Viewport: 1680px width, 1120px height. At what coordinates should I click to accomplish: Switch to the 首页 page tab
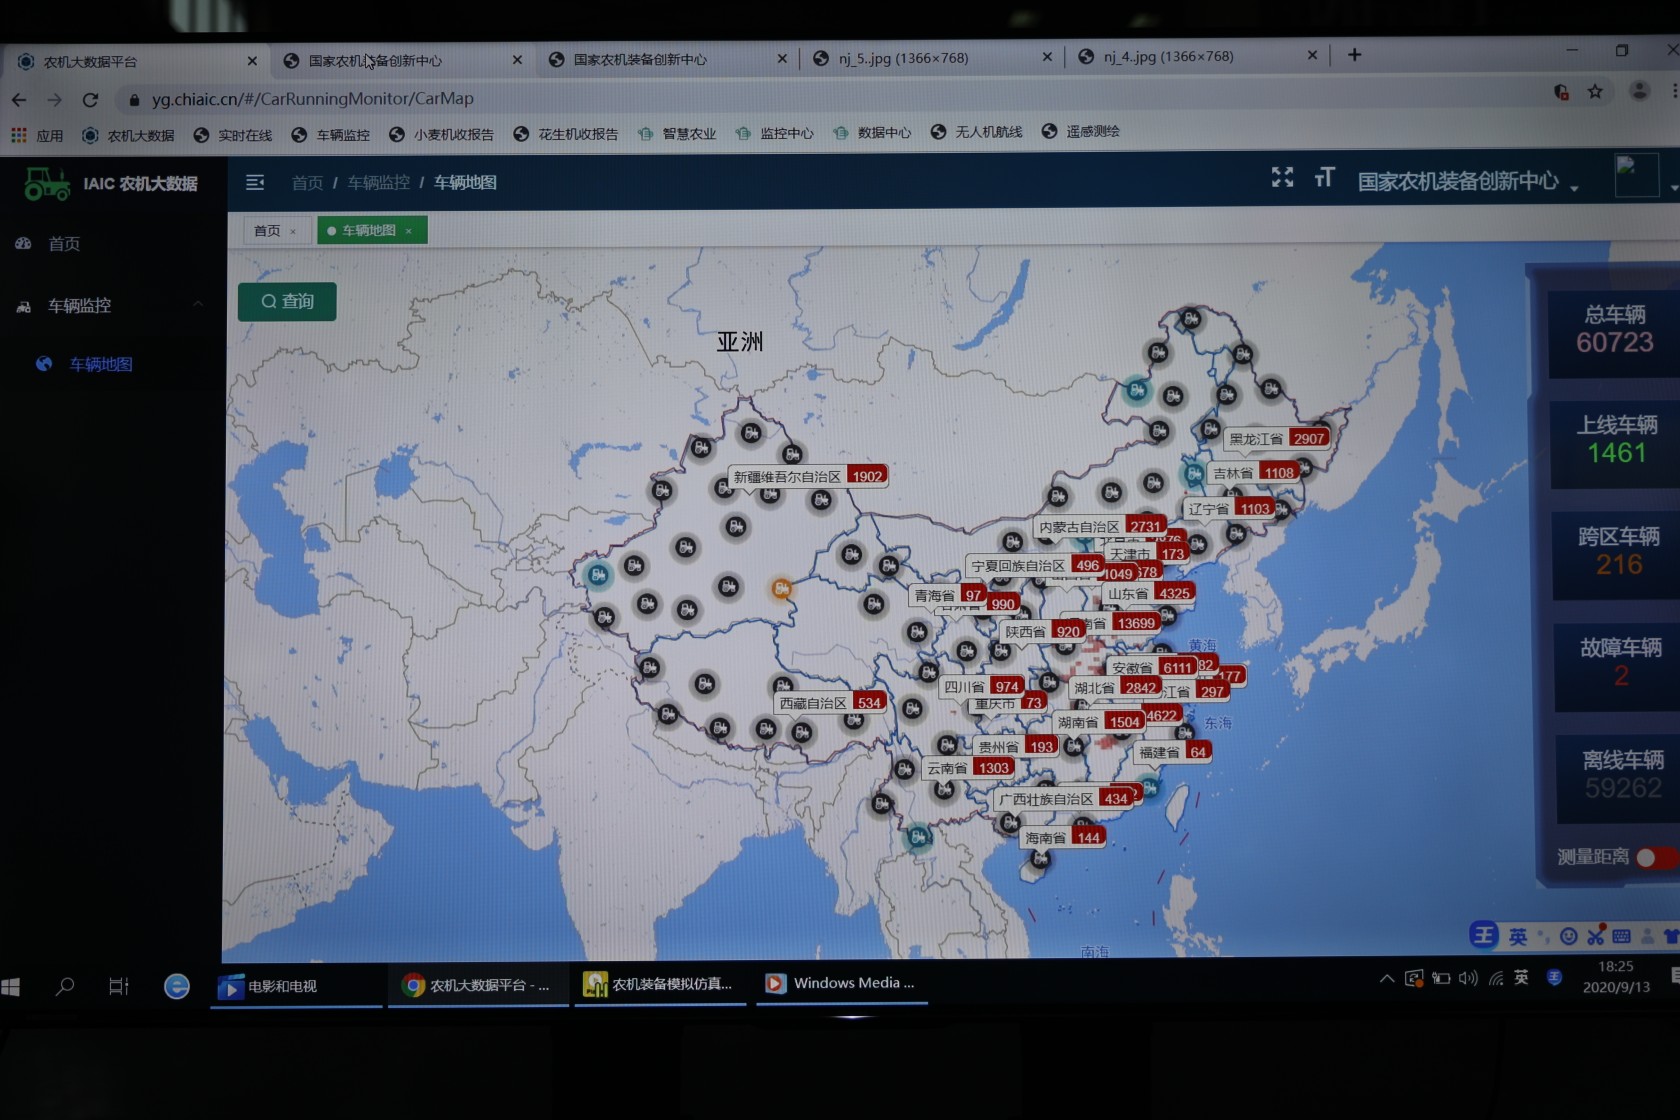coord(267,231)
